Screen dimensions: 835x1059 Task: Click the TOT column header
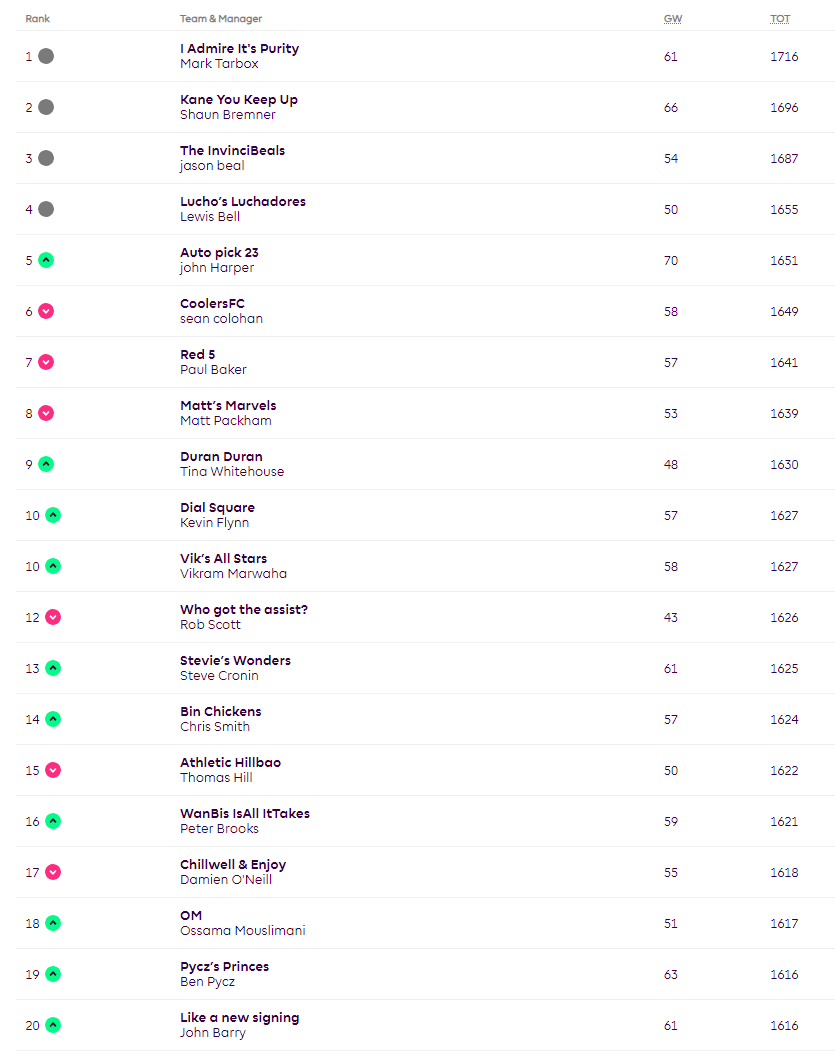[x=780, y=19]
